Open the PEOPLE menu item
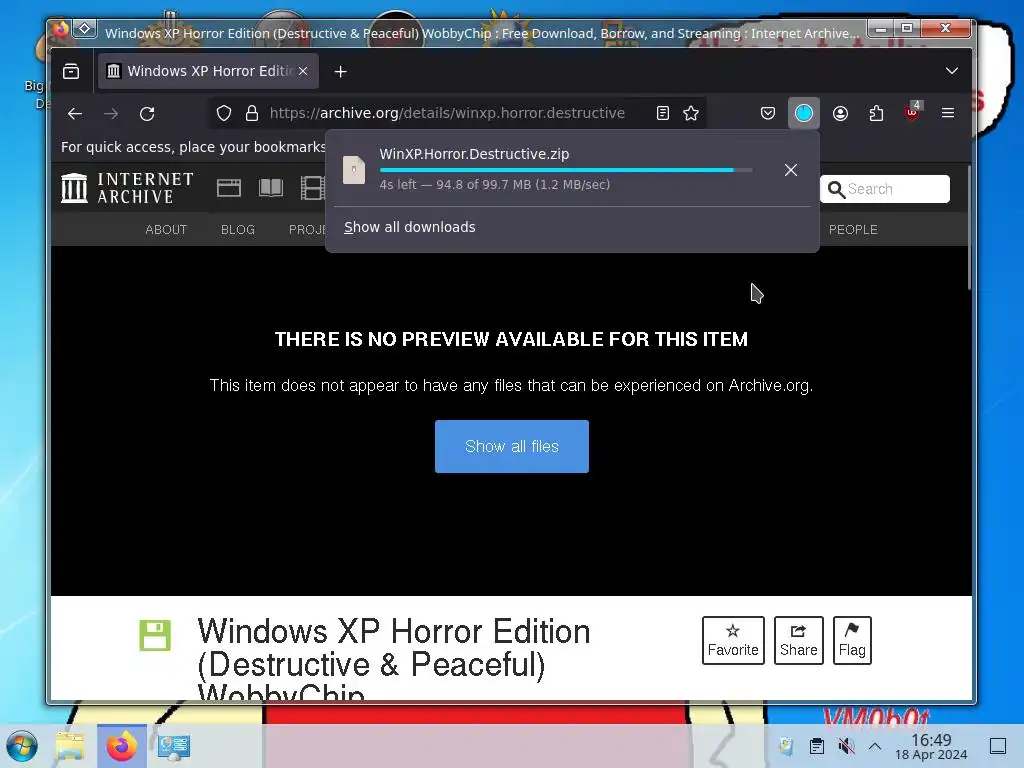The height and width of the screenshot is (768, 1024). pyautogui.click(x=853, y=230)
